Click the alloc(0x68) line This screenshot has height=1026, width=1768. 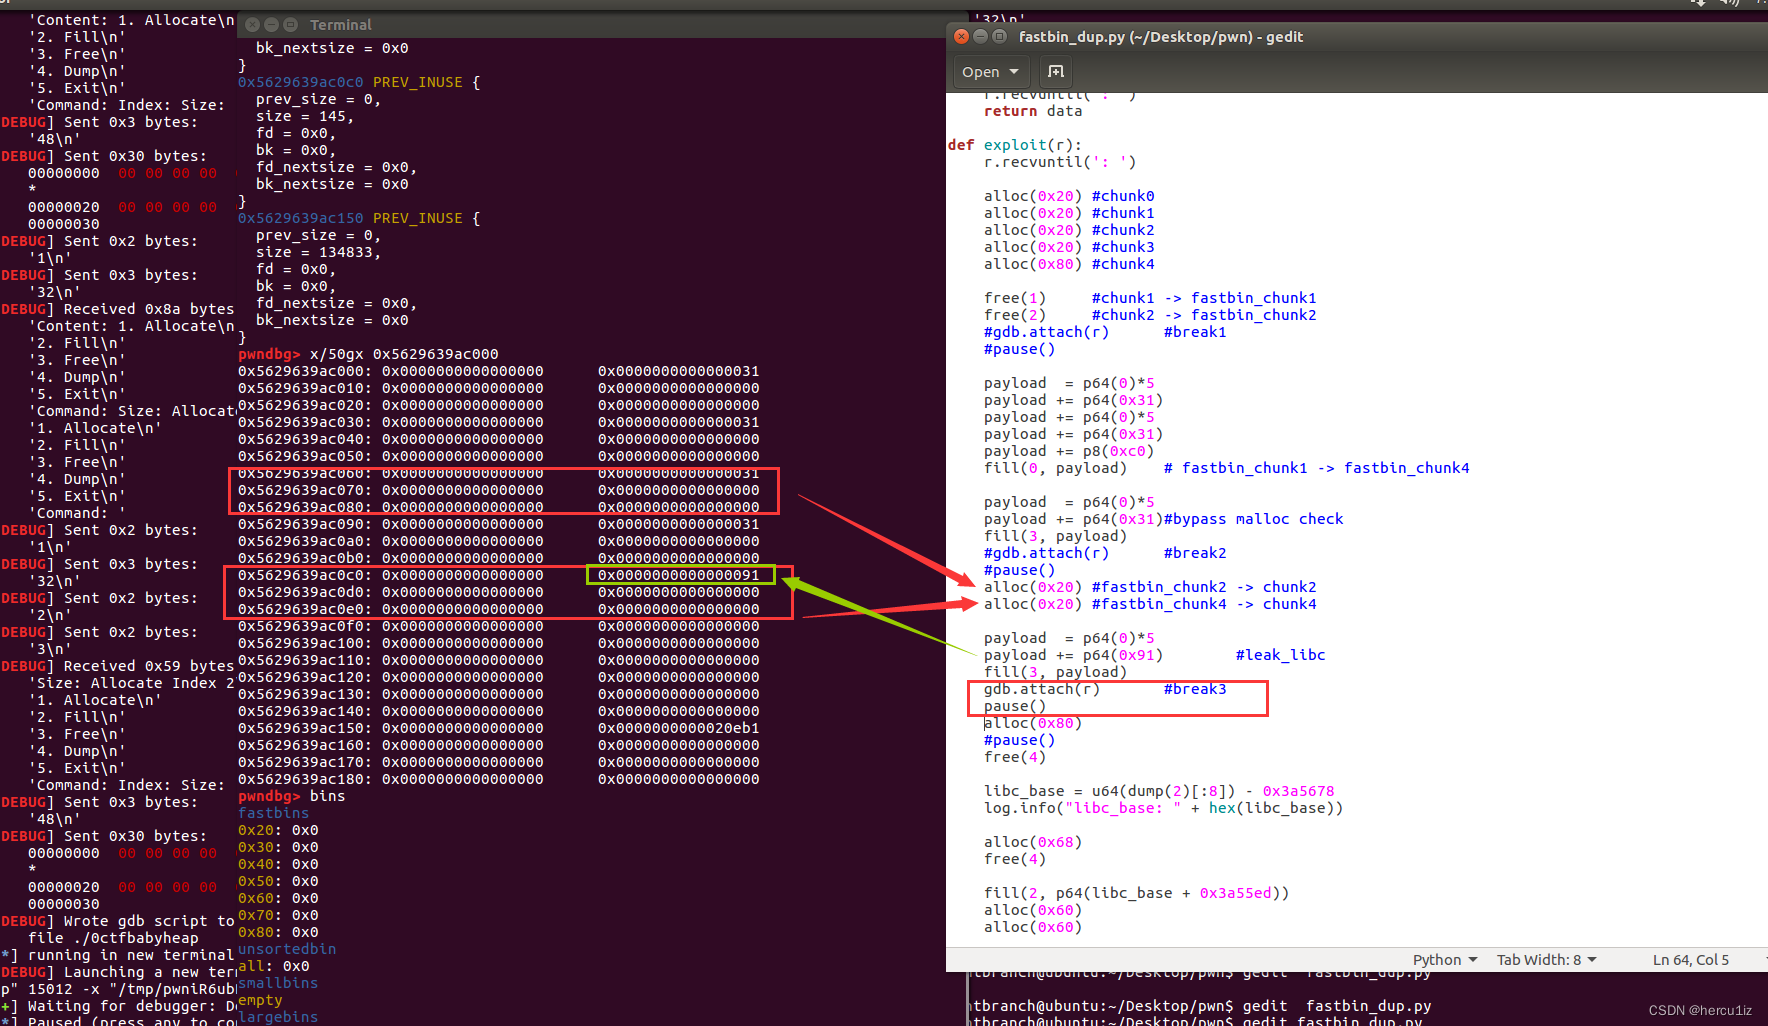pyautogui.click(x=1033, y=842)
